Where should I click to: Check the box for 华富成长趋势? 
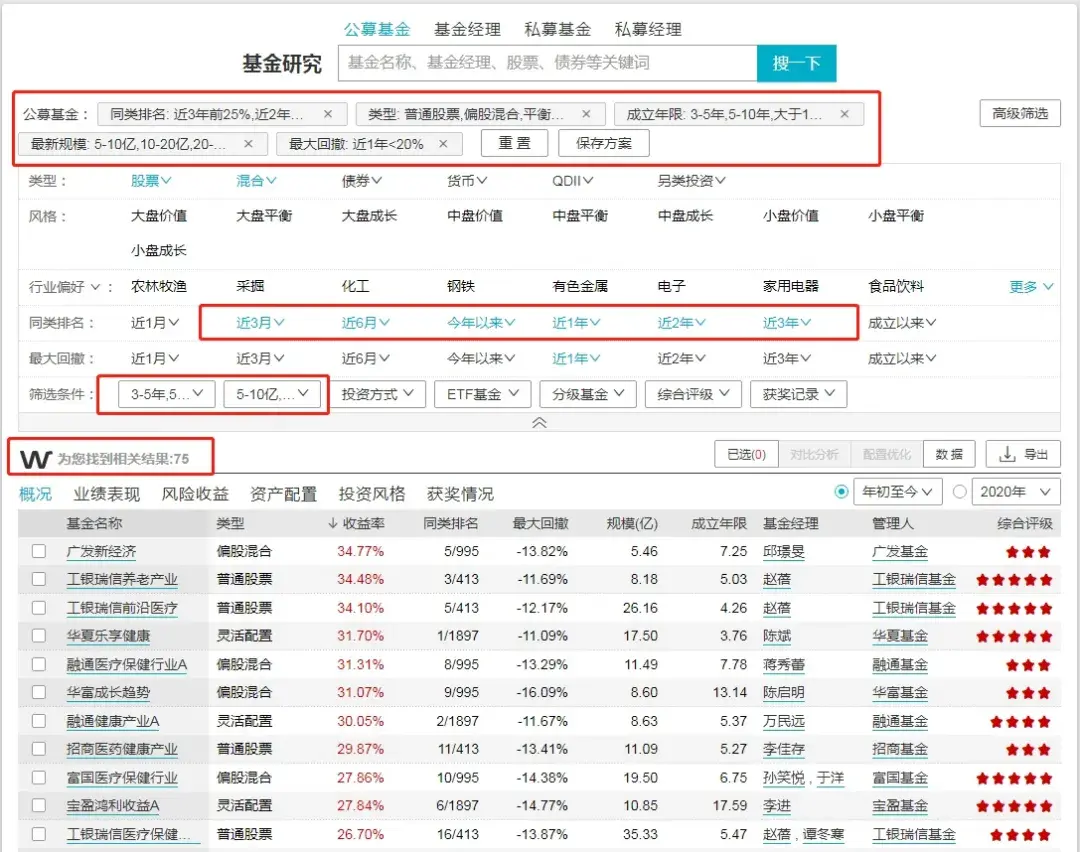click(x=39, y=692)
